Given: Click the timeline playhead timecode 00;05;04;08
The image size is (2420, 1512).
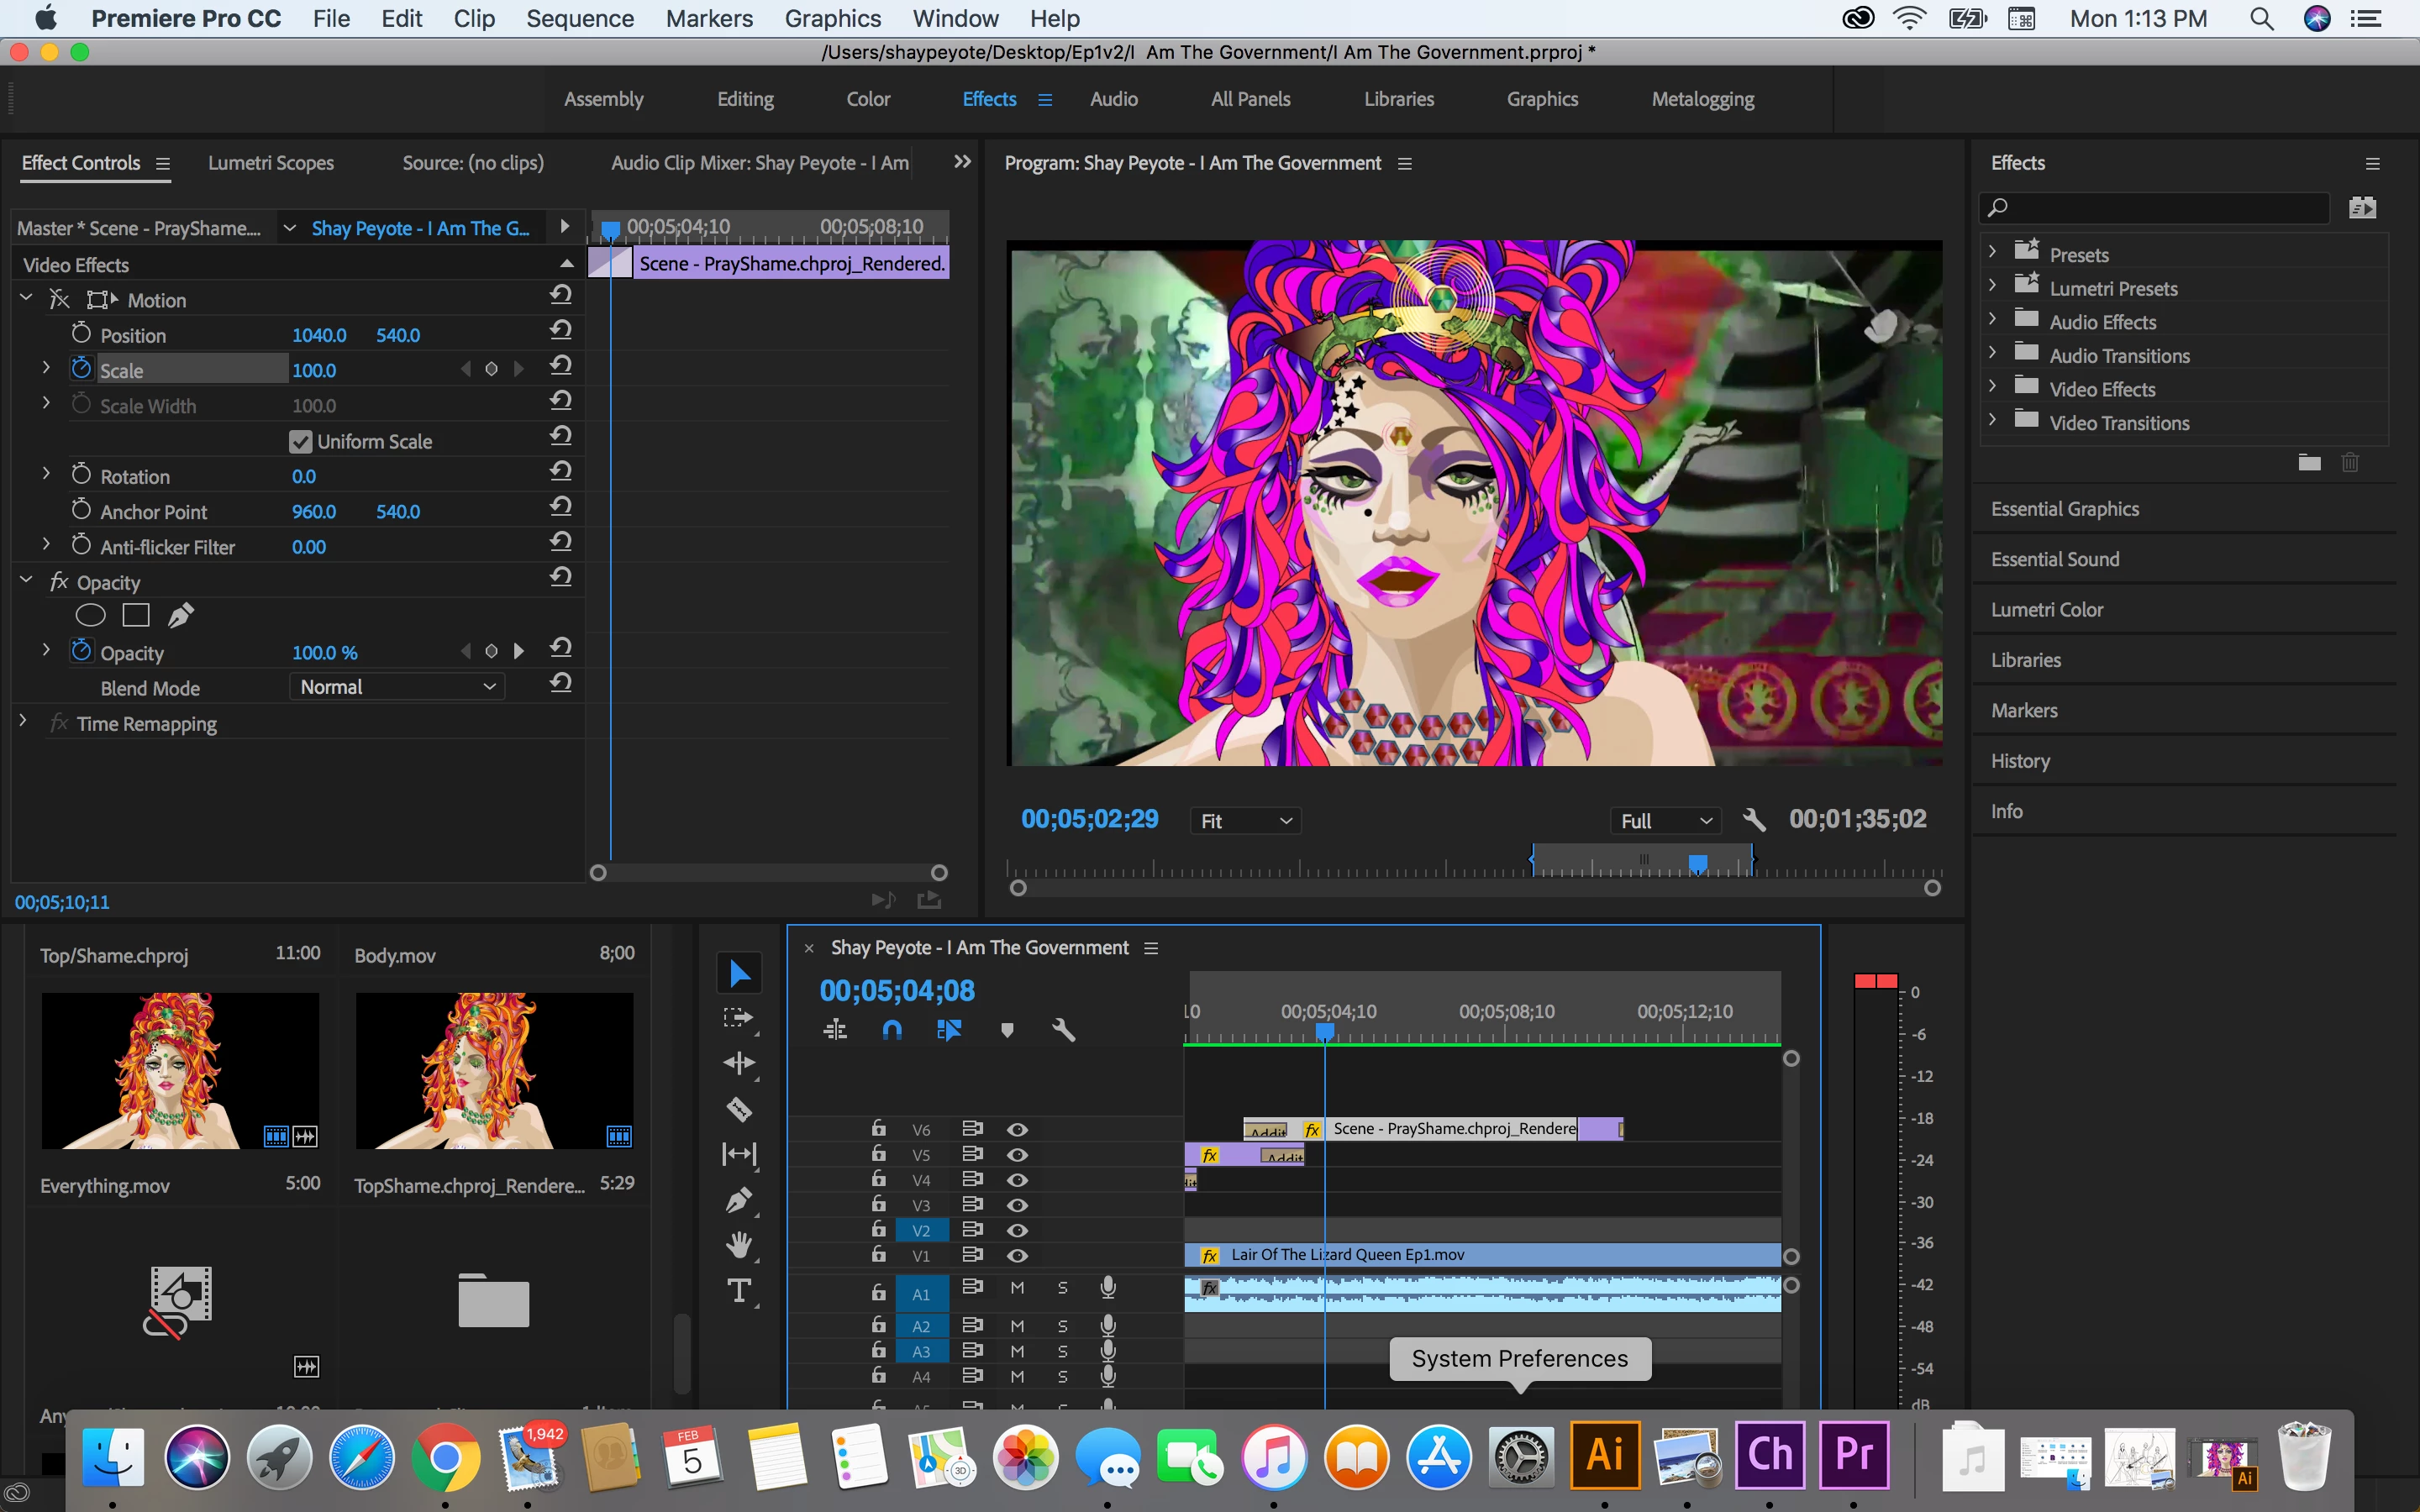Looking at the screenshot, I should tap(897, 990).
